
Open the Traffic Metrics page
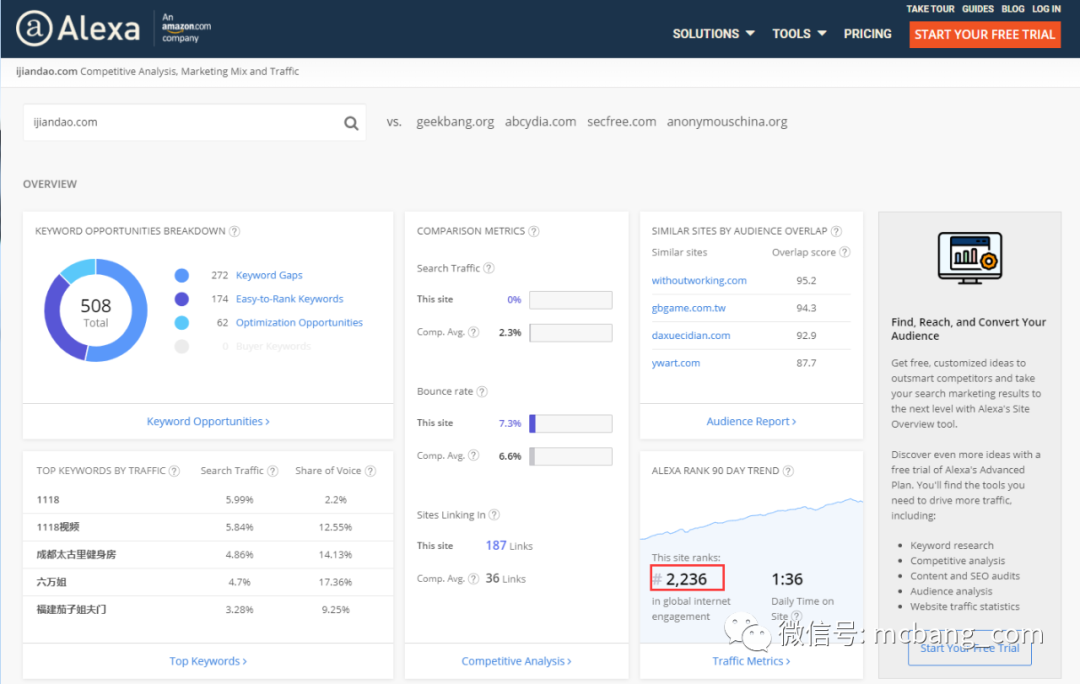click(751, 660)
